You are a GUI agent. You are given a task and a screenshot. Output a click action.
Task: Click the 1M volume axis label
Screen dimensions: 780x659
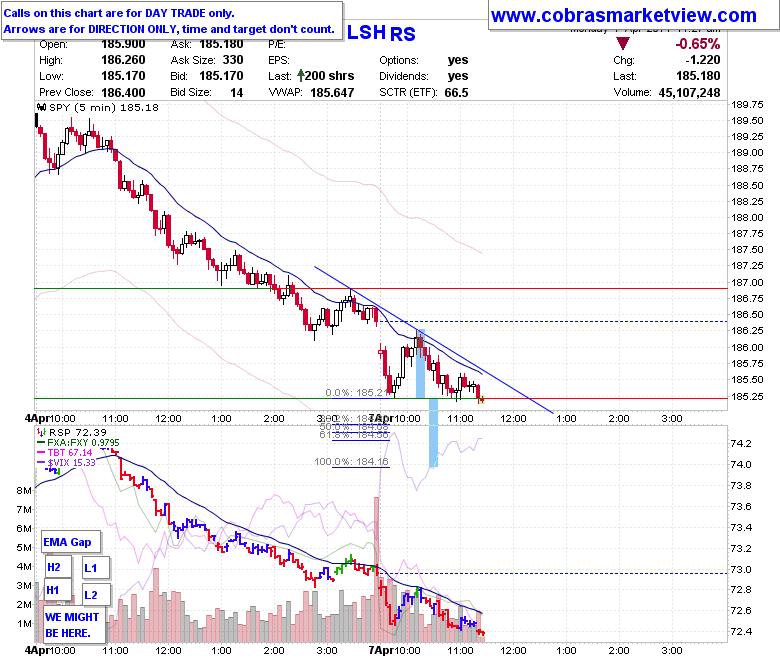tap(24, 624)
